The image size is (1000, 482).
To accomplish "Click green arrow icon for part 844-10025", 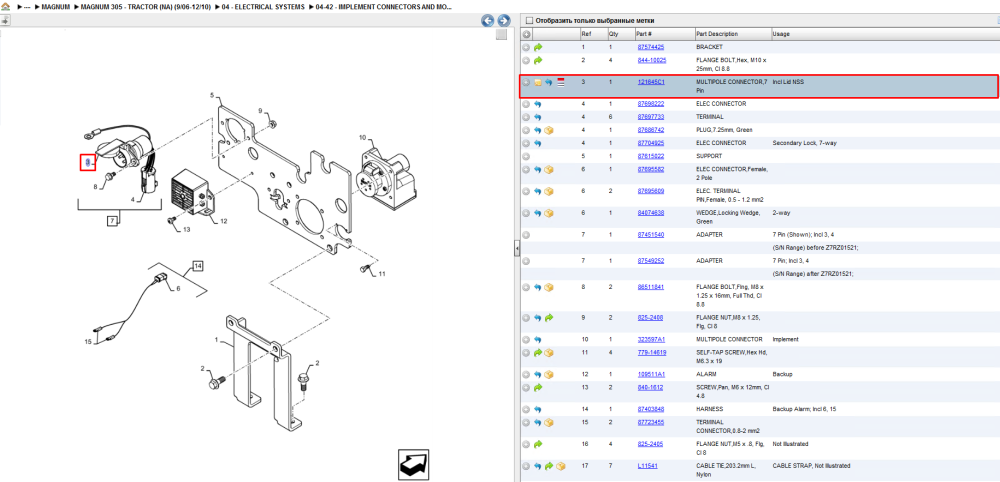I will point(538,61).
